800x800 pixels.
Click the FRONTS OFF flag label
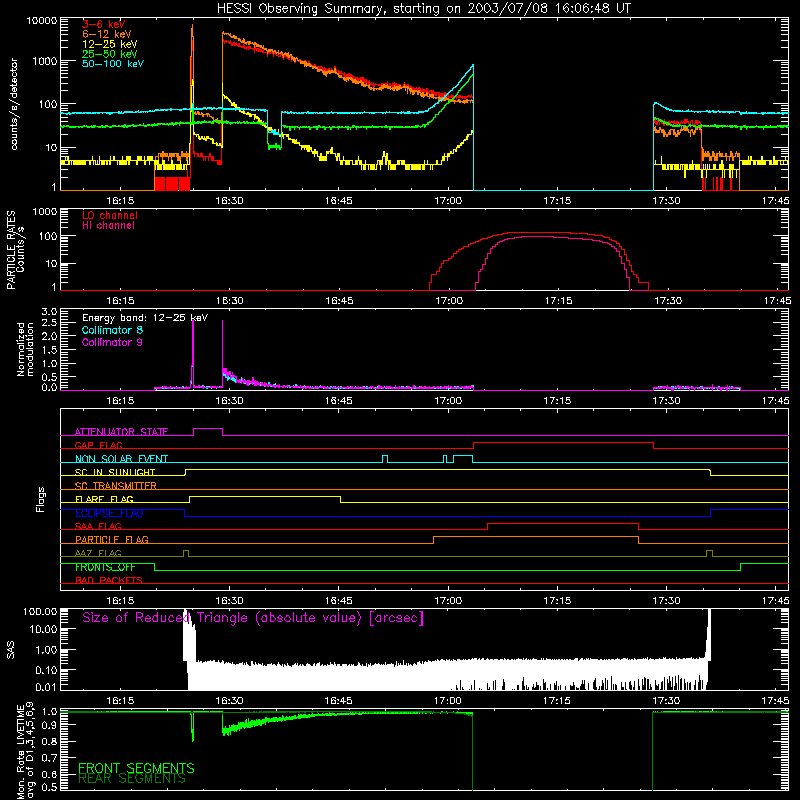105,567
